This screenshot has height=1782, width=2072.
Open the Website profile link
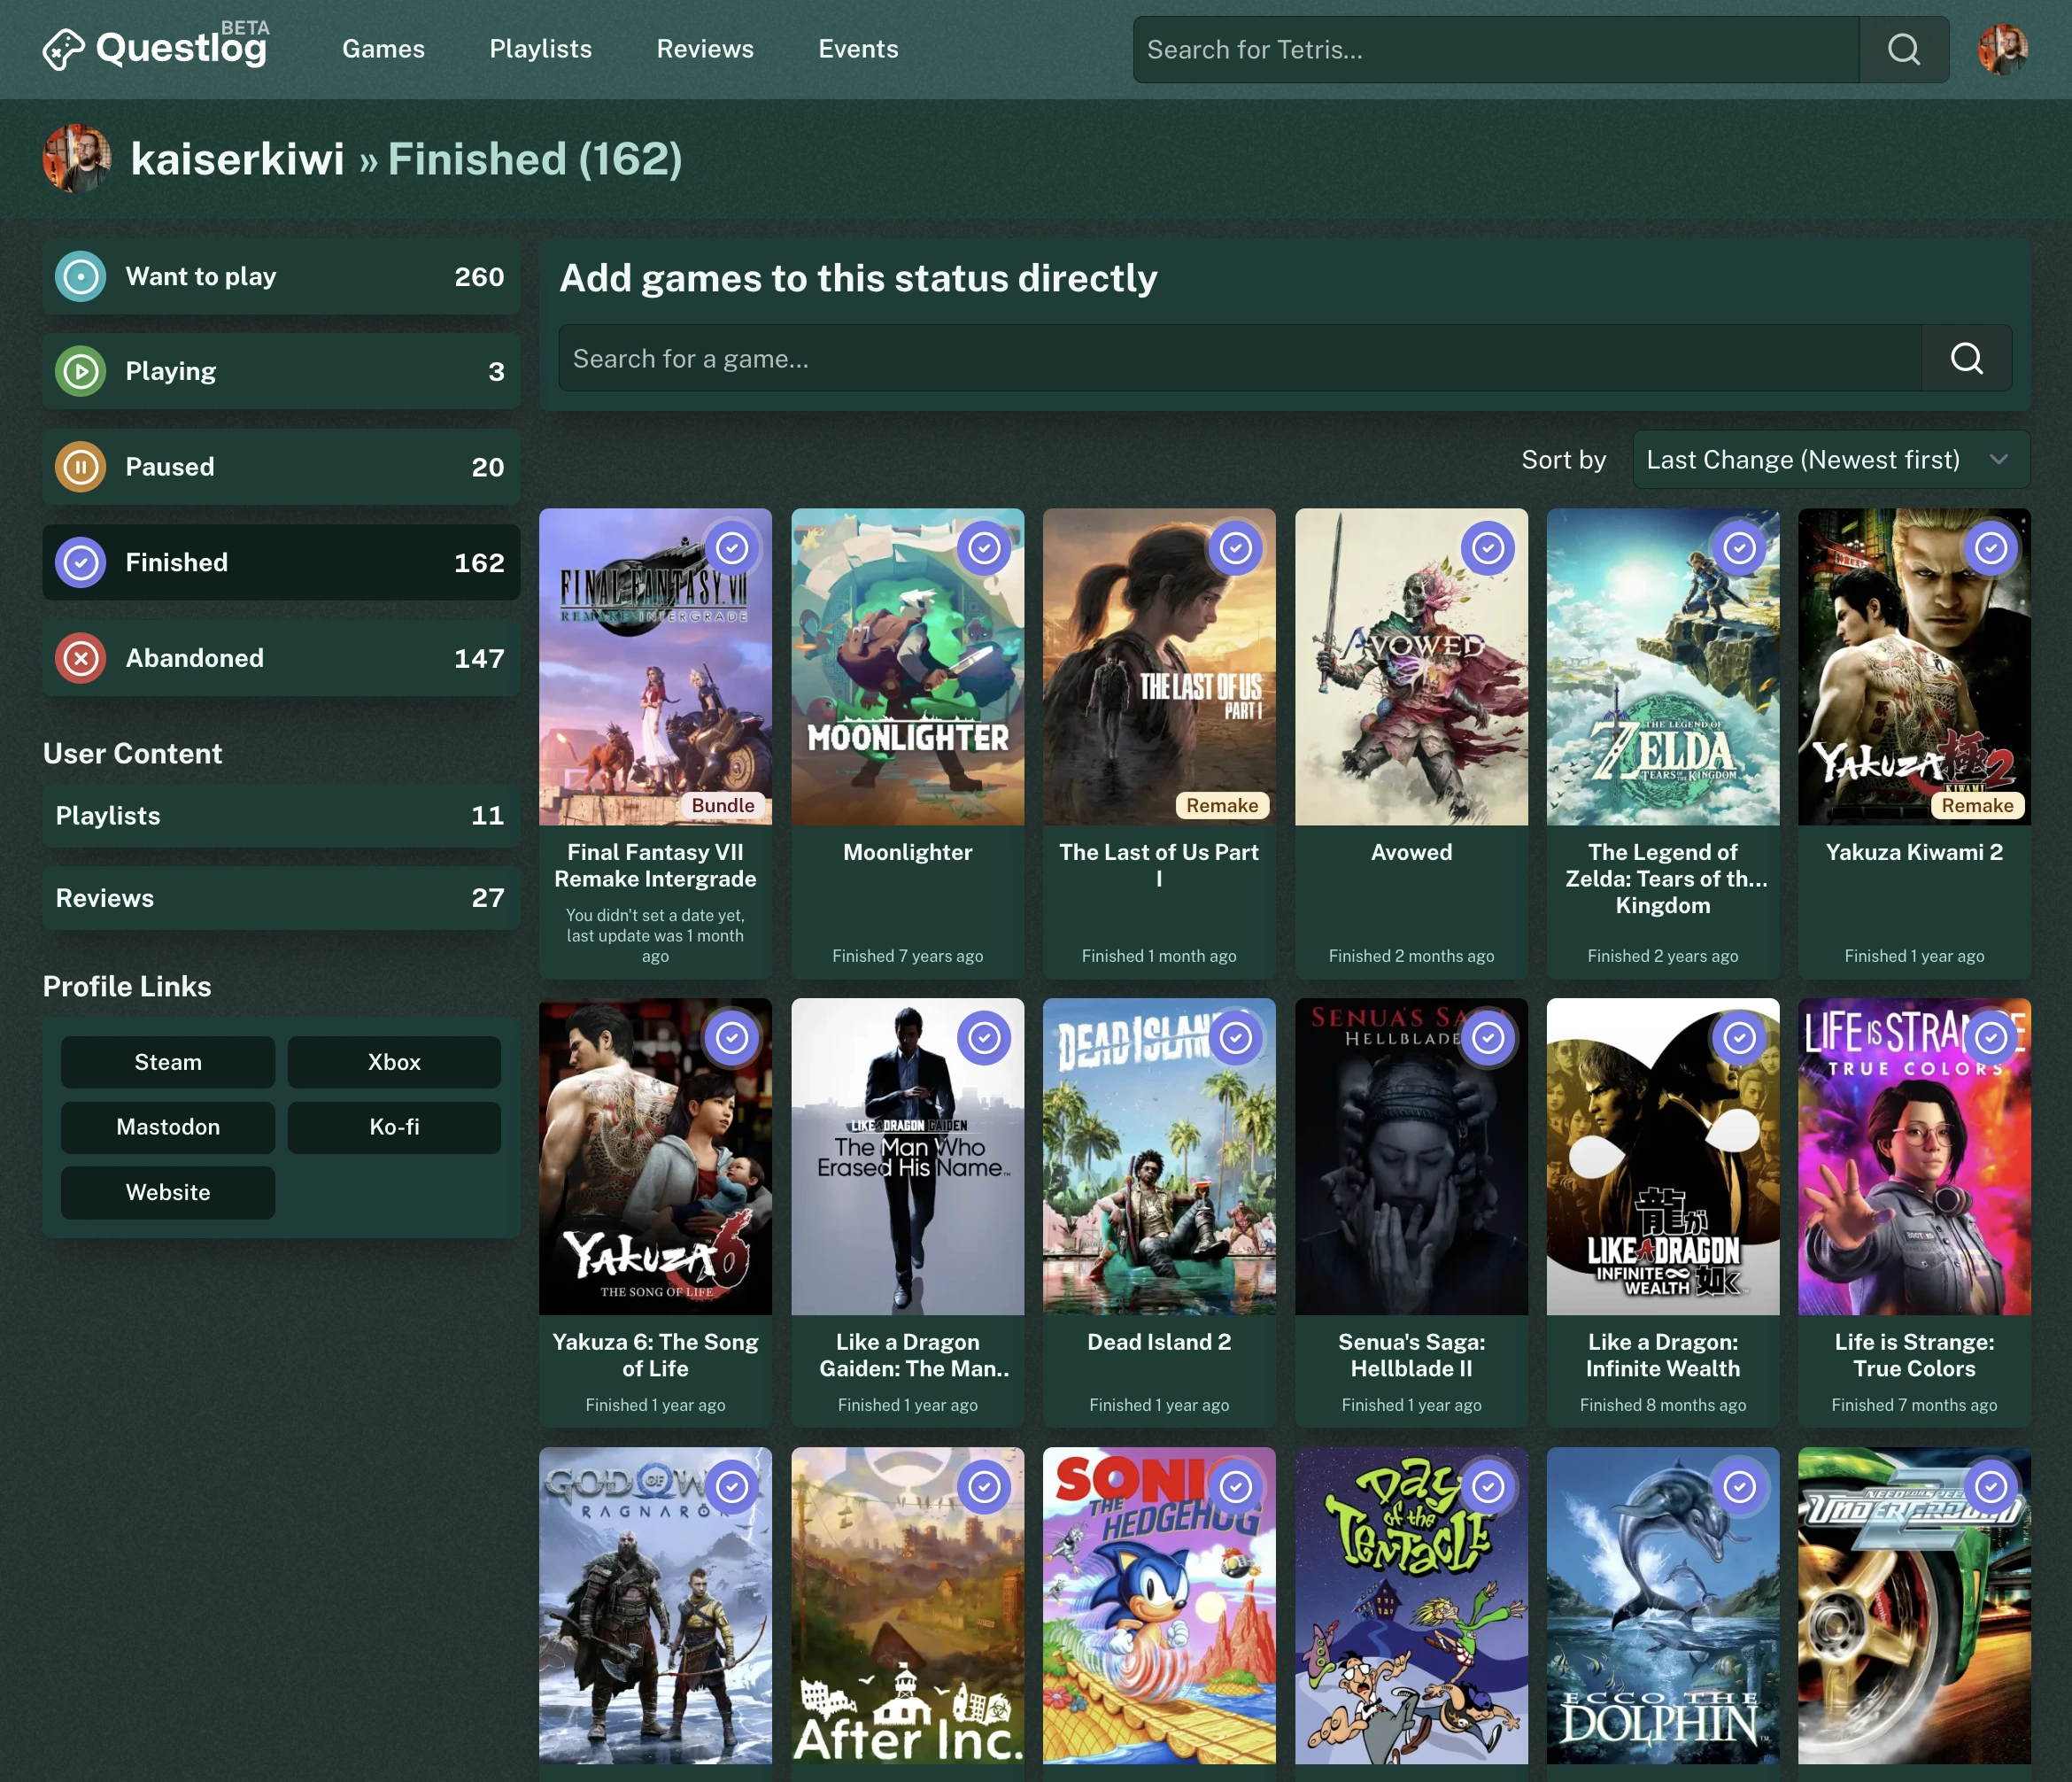point(168,1192)
